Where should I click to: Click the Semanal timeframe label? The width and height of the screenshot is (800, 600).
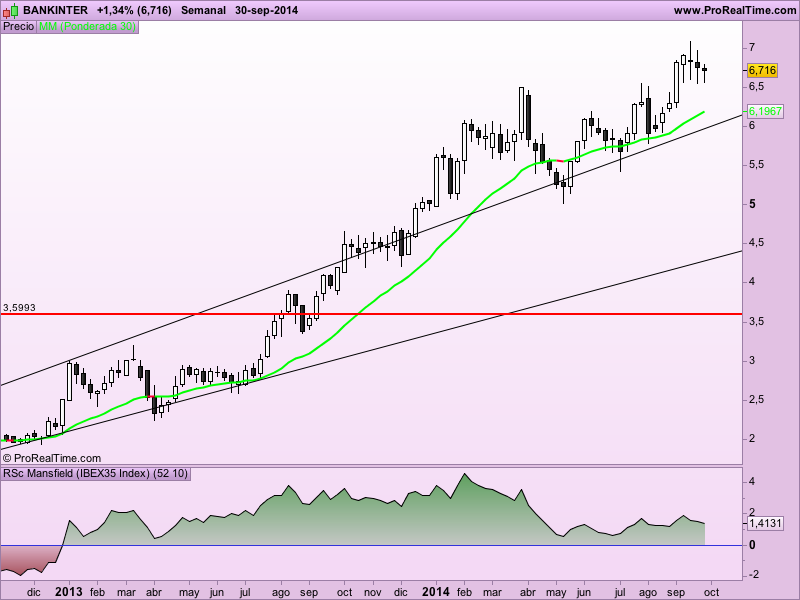204,10
